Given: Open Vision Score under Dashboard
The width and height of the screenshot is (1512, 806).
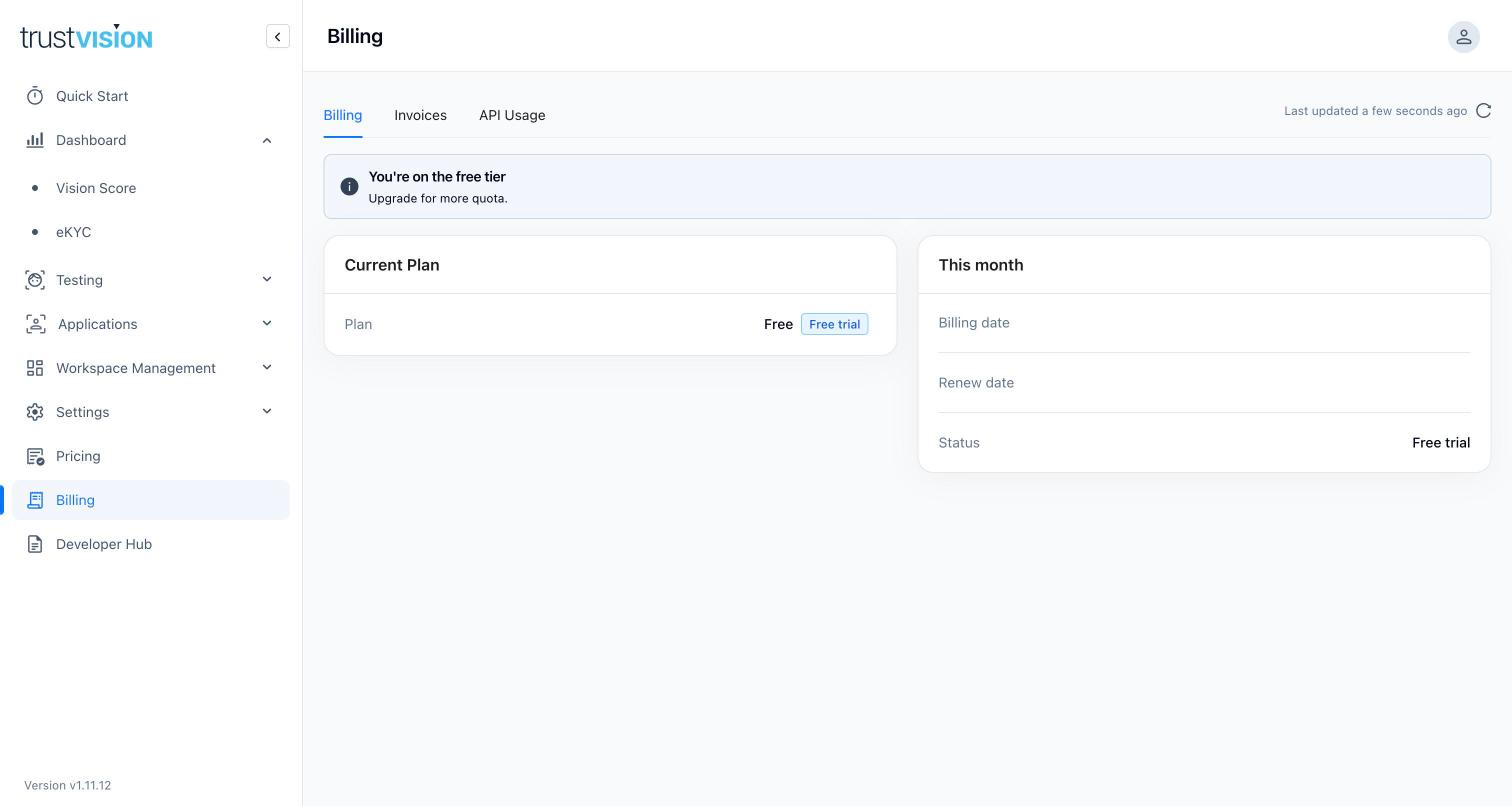Looking at the screenshot, I should [151, 188].
